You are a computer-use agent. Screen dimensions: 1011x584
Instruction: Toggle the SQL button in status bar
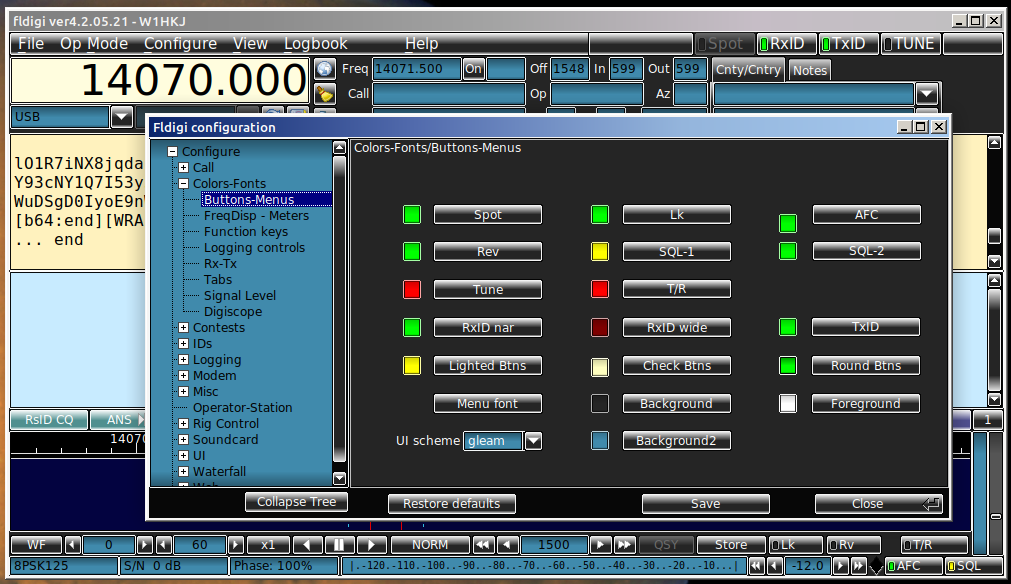[973, 566]
